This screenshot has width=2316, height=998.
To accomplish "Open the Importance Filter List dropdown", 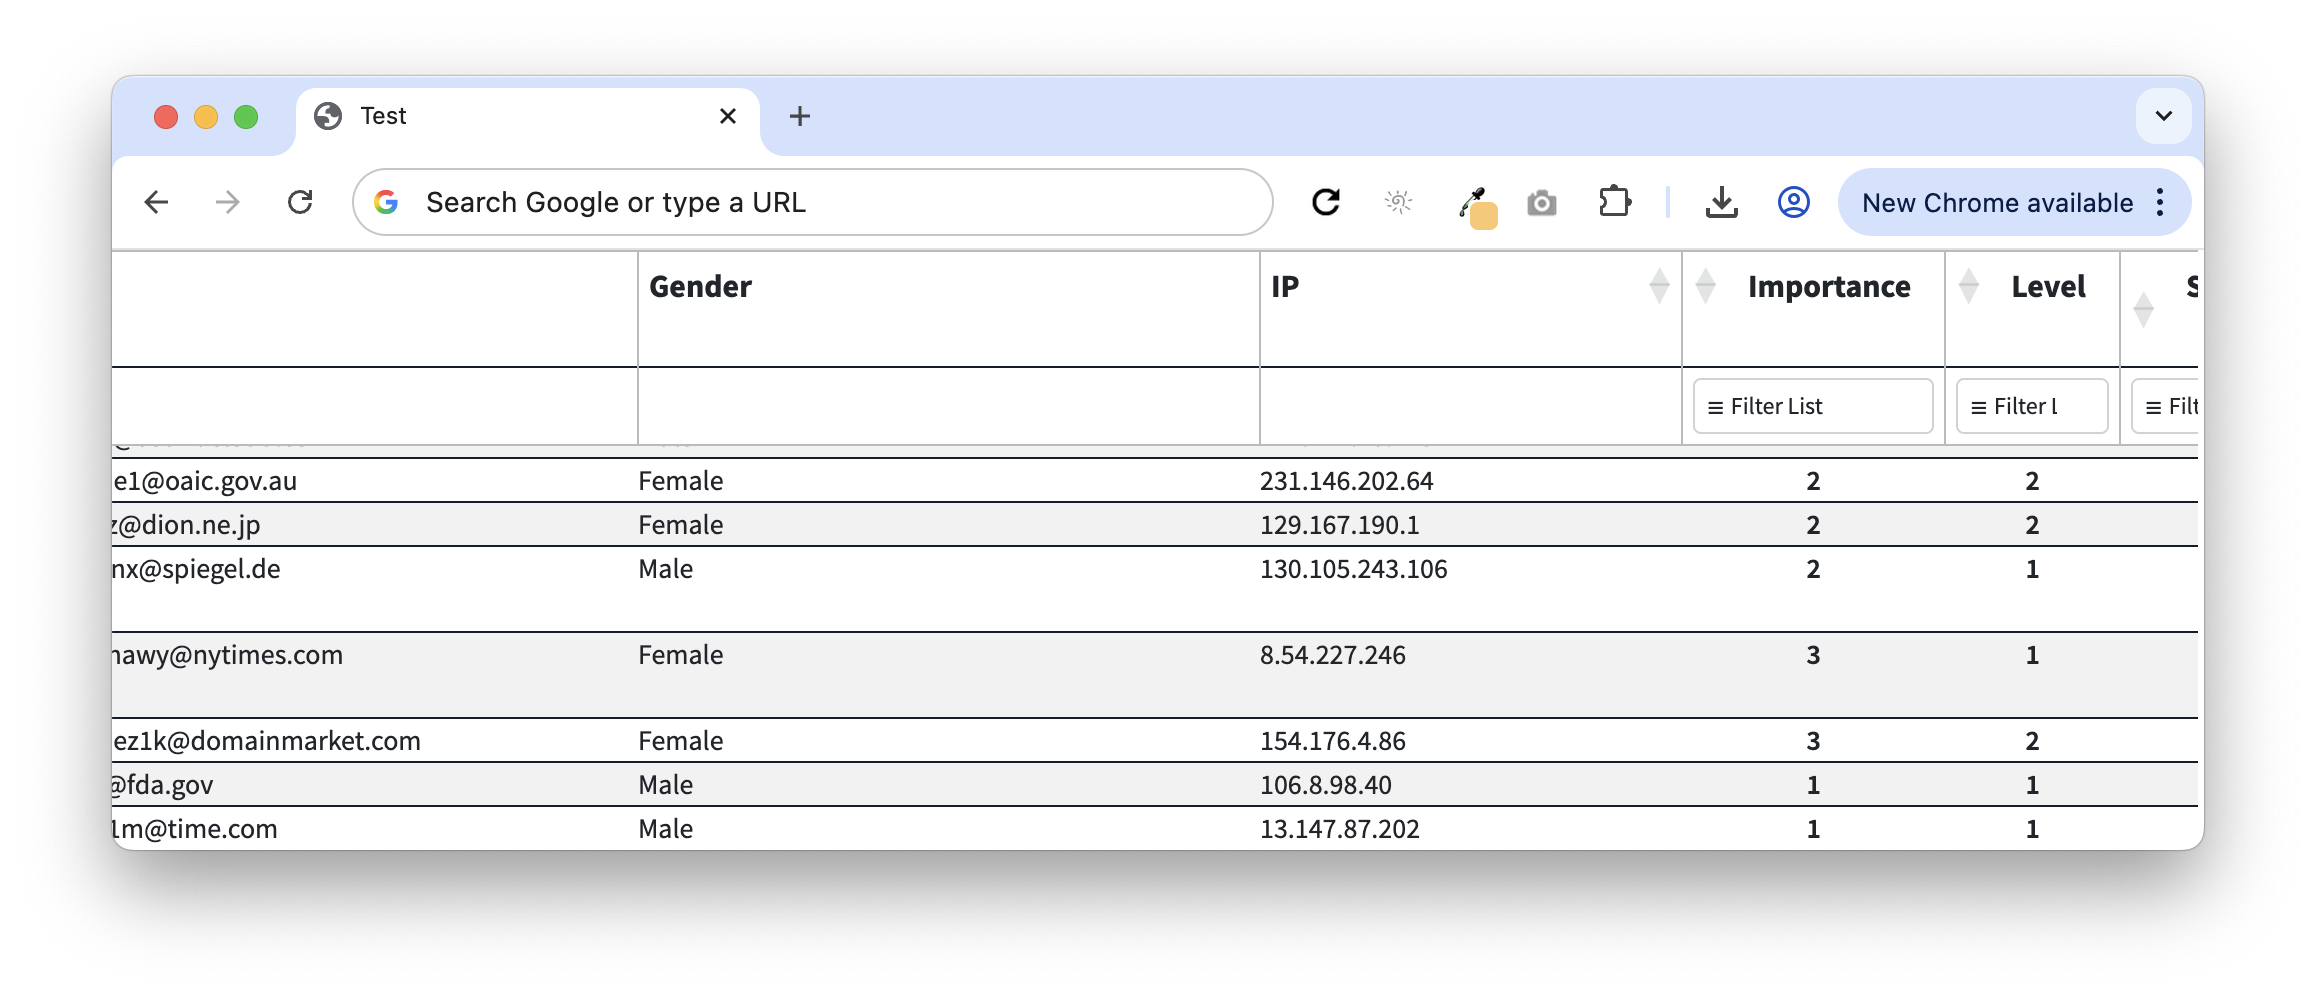I will 1812,407.
